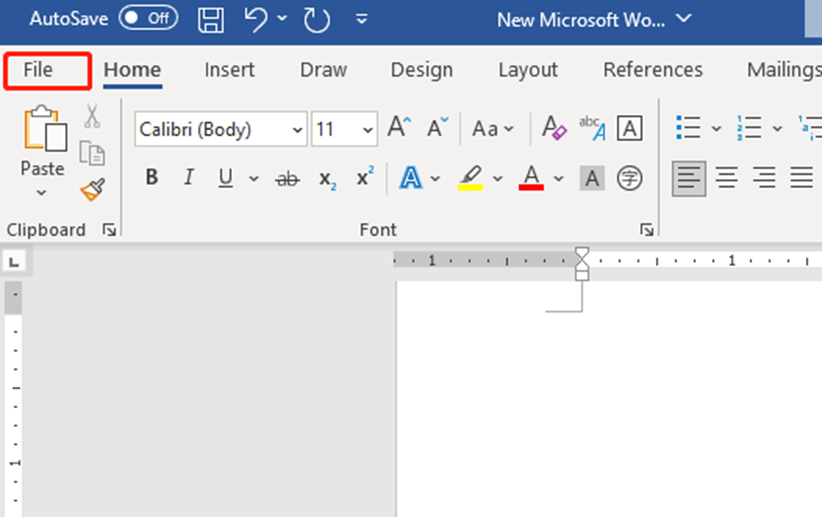Click the Paste clipboard icon
Screen dimensions: 822x517
46,128
